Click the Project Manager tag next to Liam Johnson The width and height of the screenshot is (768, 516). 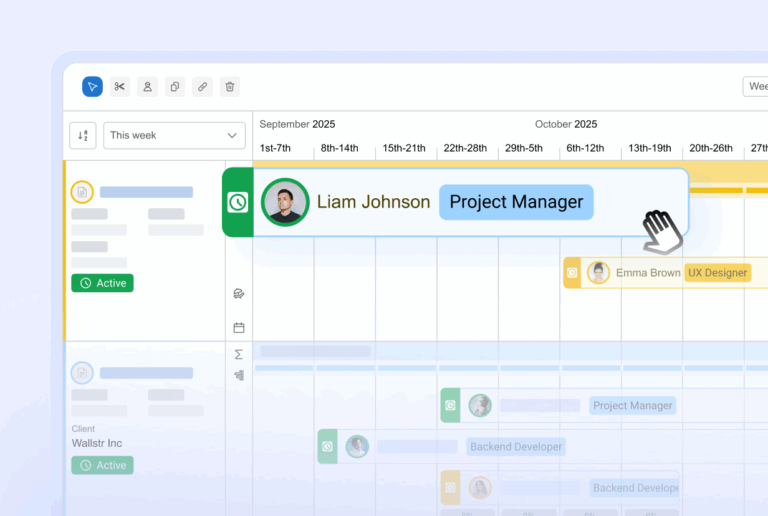coord(516,202)
